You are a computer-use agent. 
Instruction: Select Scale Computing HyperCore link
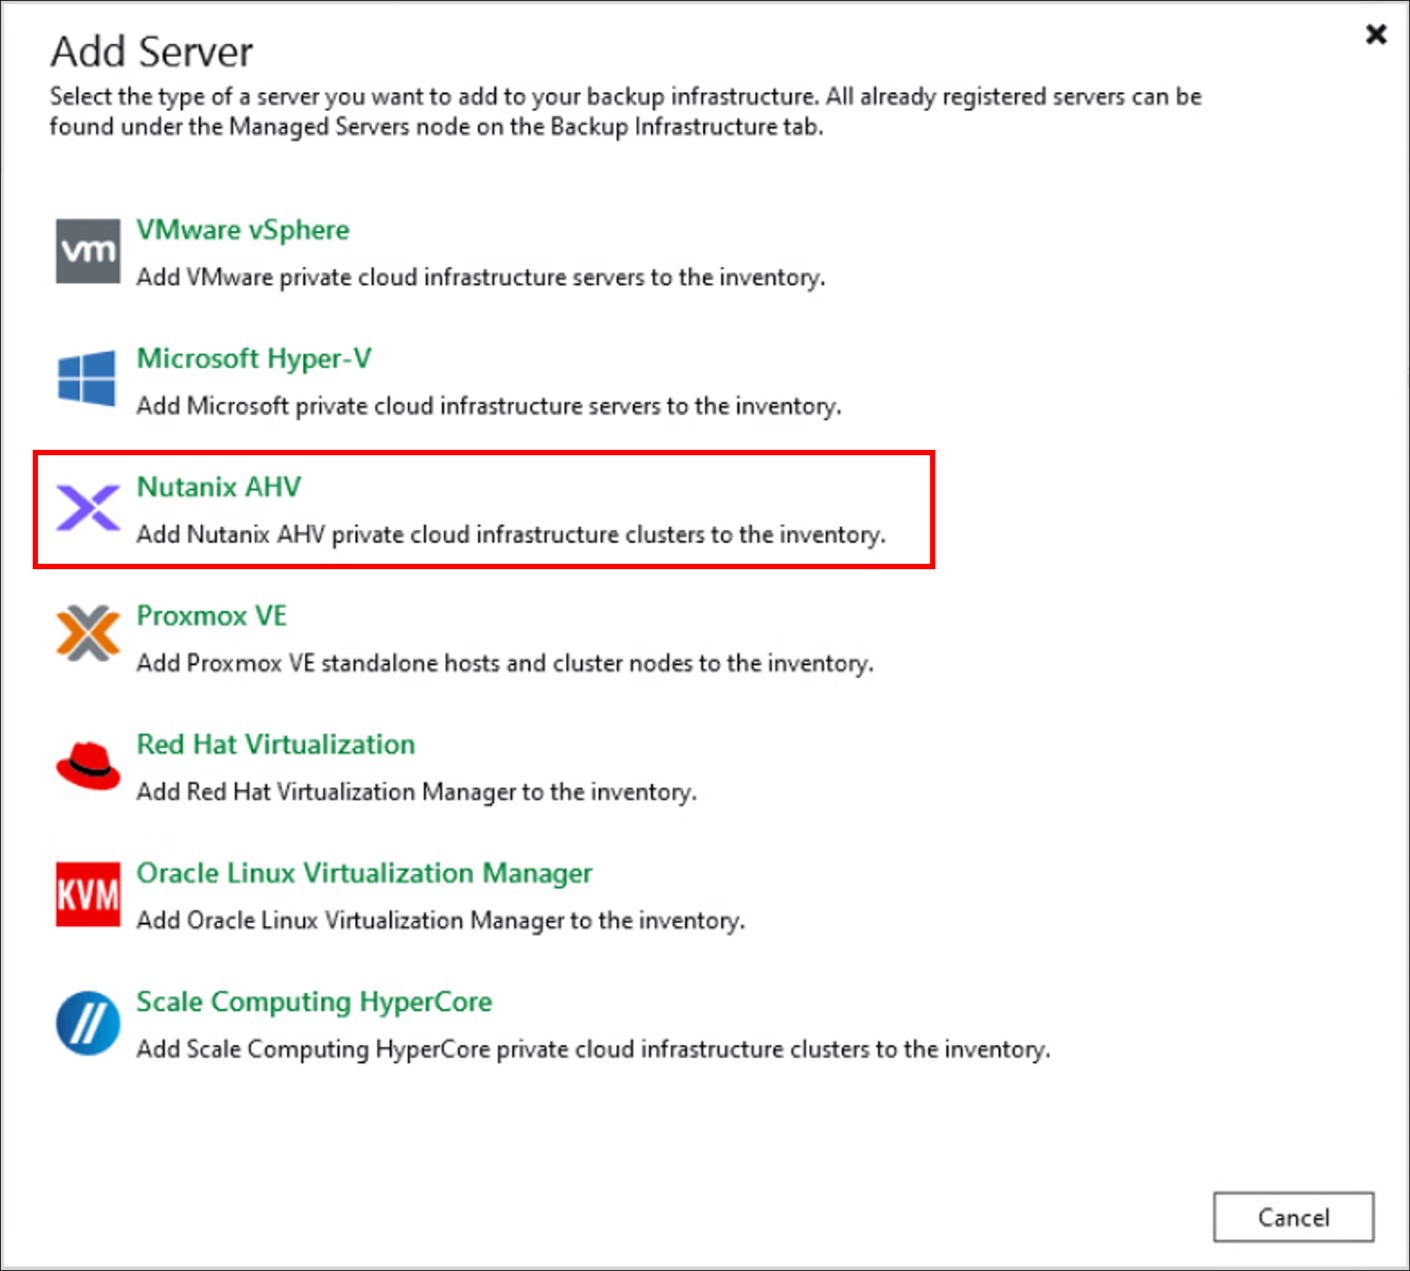[x=313, y=1002]
